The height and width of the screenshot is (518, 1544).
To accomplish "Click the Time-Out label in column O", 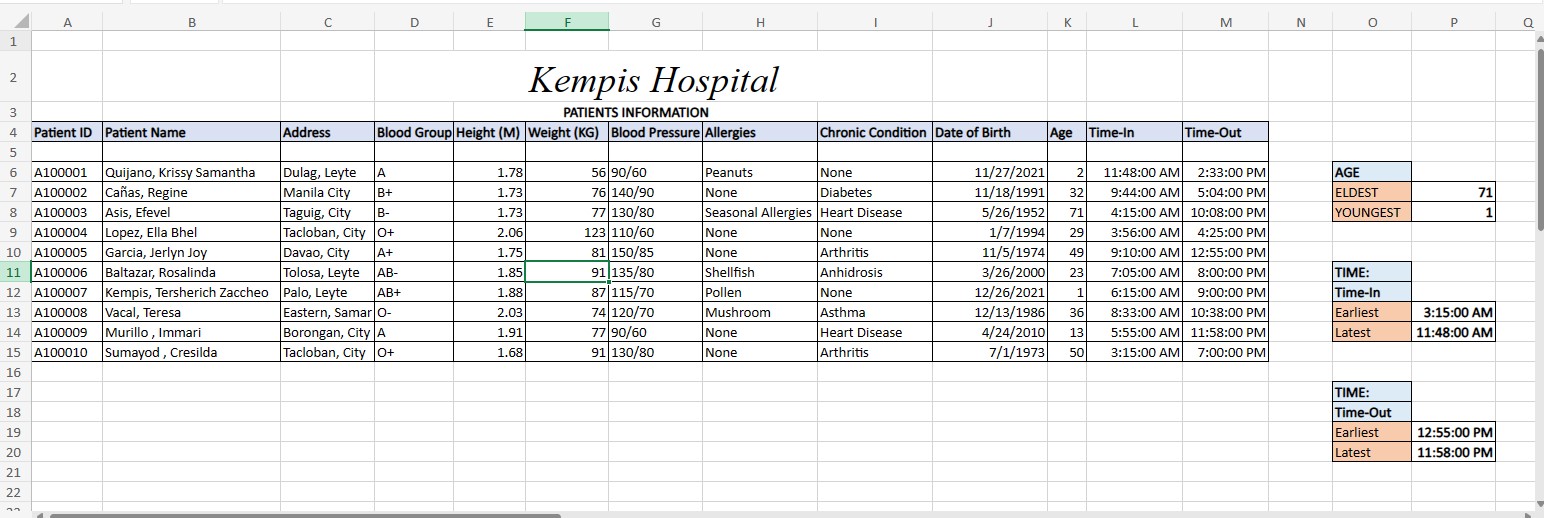I will pyautogui.click(x=1372, y=412).
